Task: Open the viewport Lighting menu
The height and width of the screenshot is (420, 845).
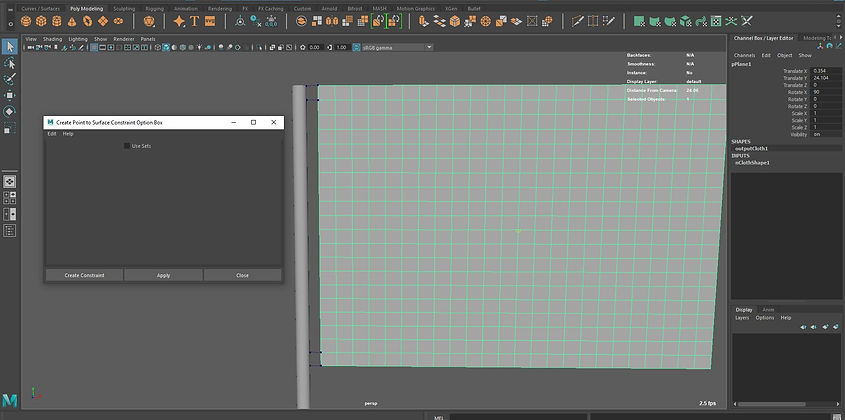Action: point(78,39)
